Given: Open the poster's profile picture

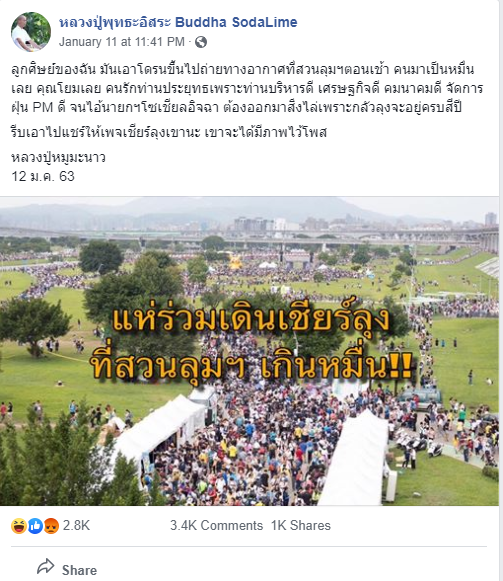Looking at the screenshot, I should click(x=31, y=31).
